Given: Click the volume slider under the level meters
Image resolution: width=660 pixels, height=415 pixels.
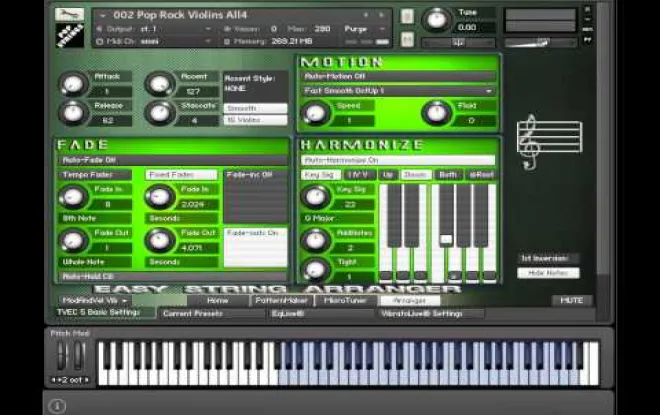Looking at the screenshot, I should click(540, 43).
